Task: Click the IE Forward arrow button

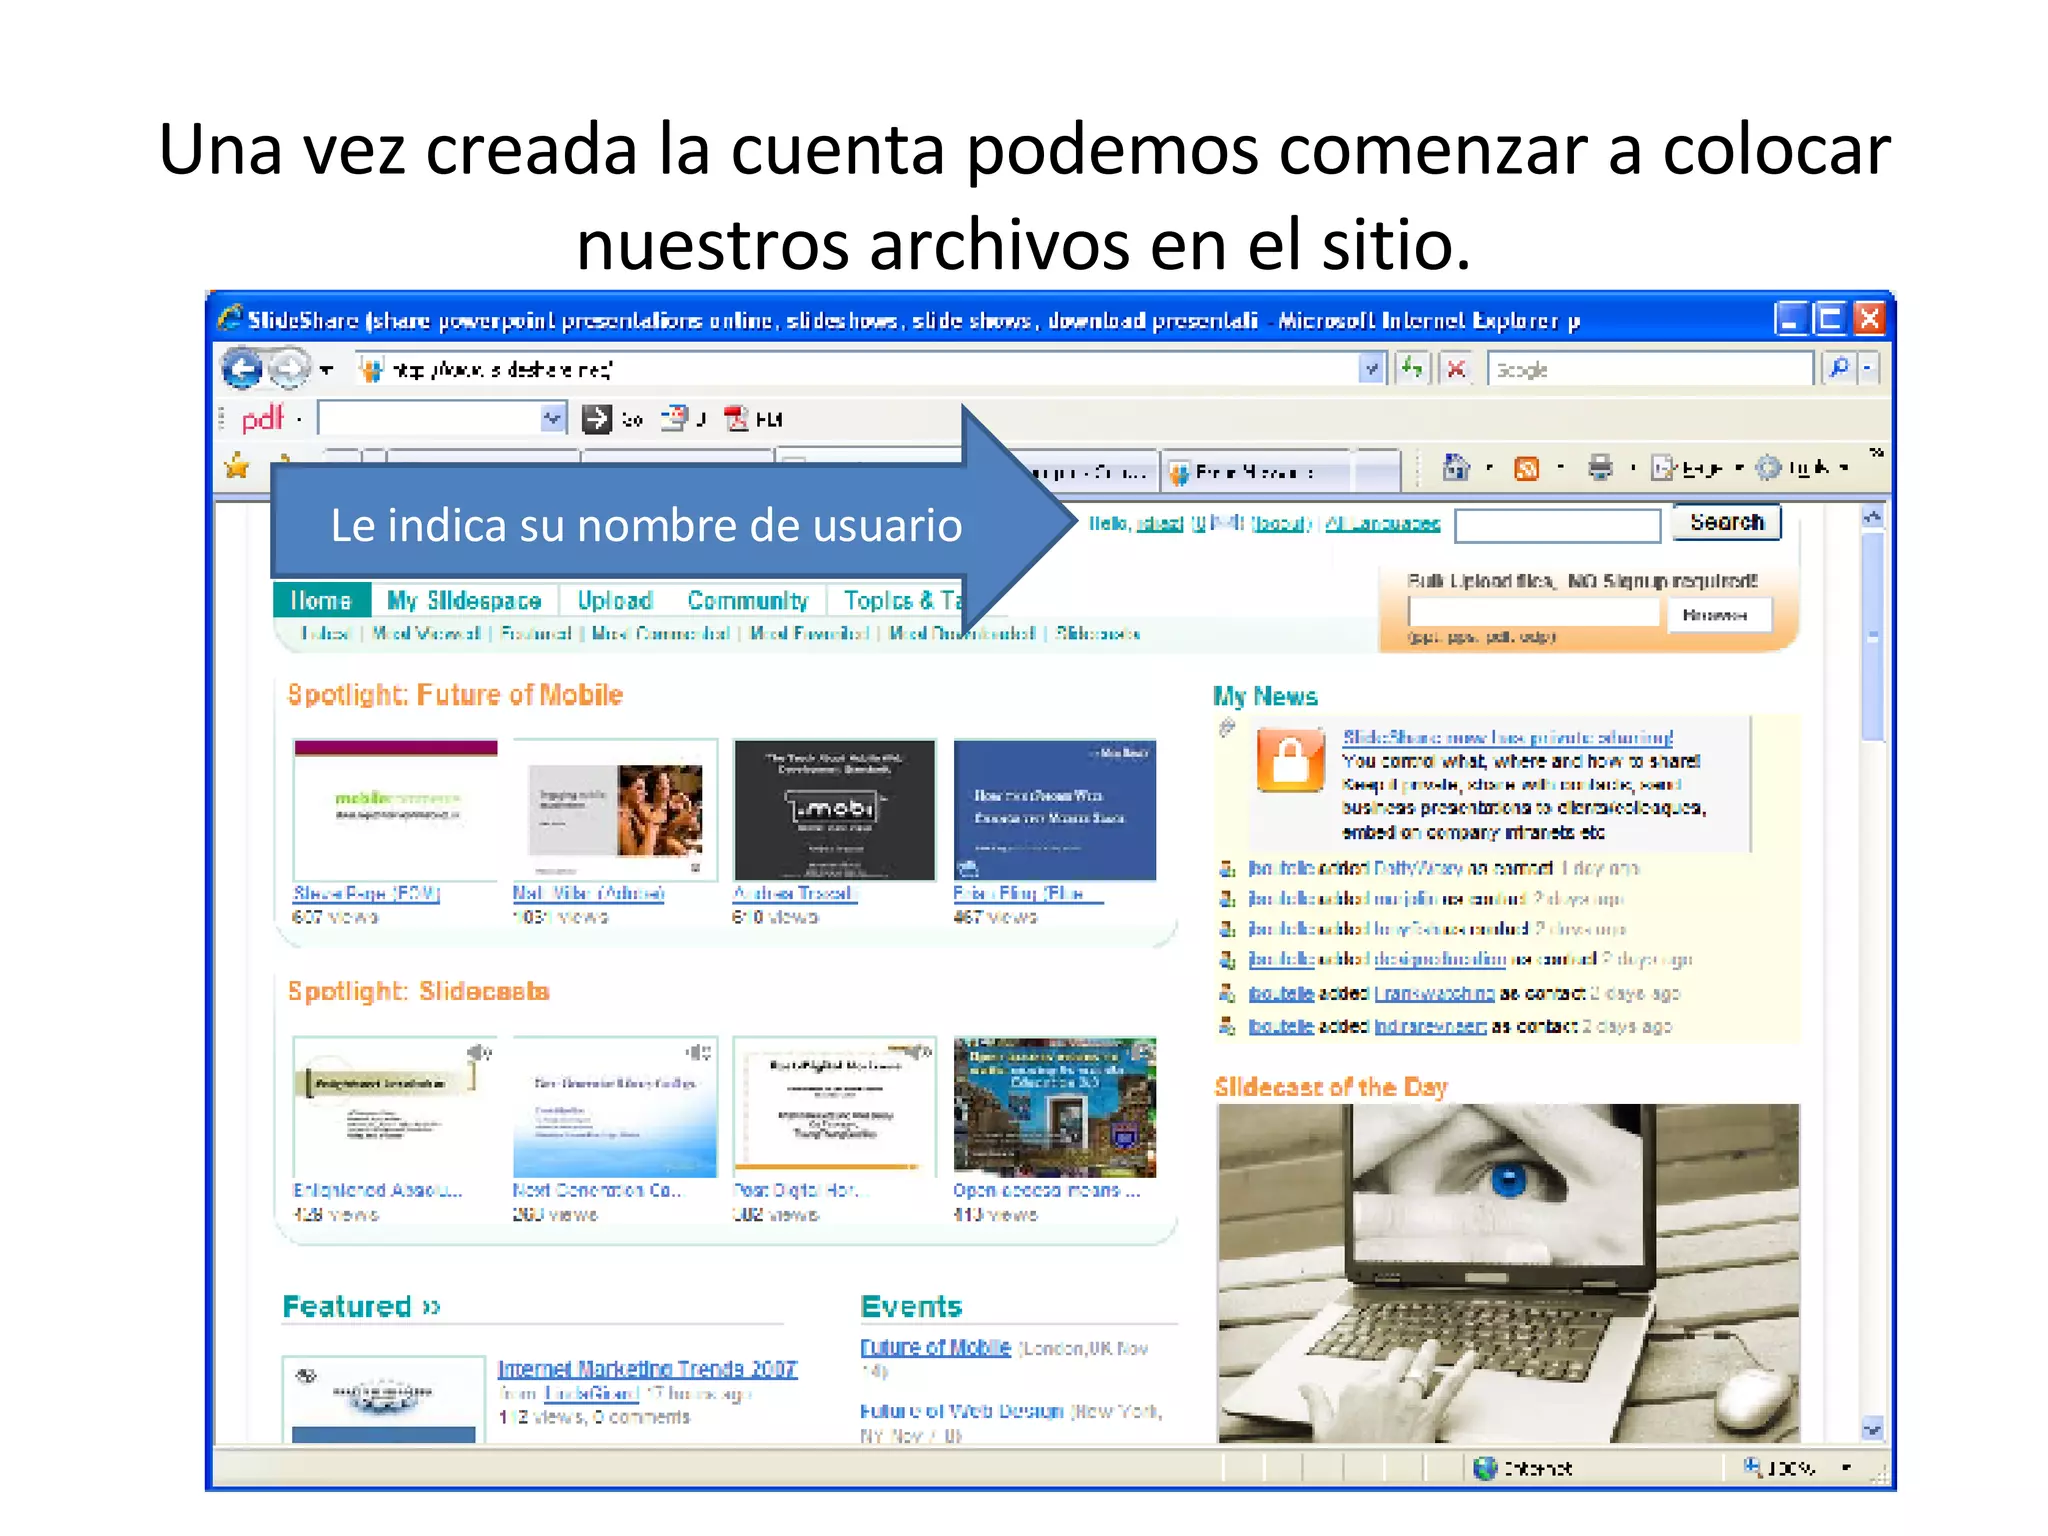Action: [x=290, y=369]
